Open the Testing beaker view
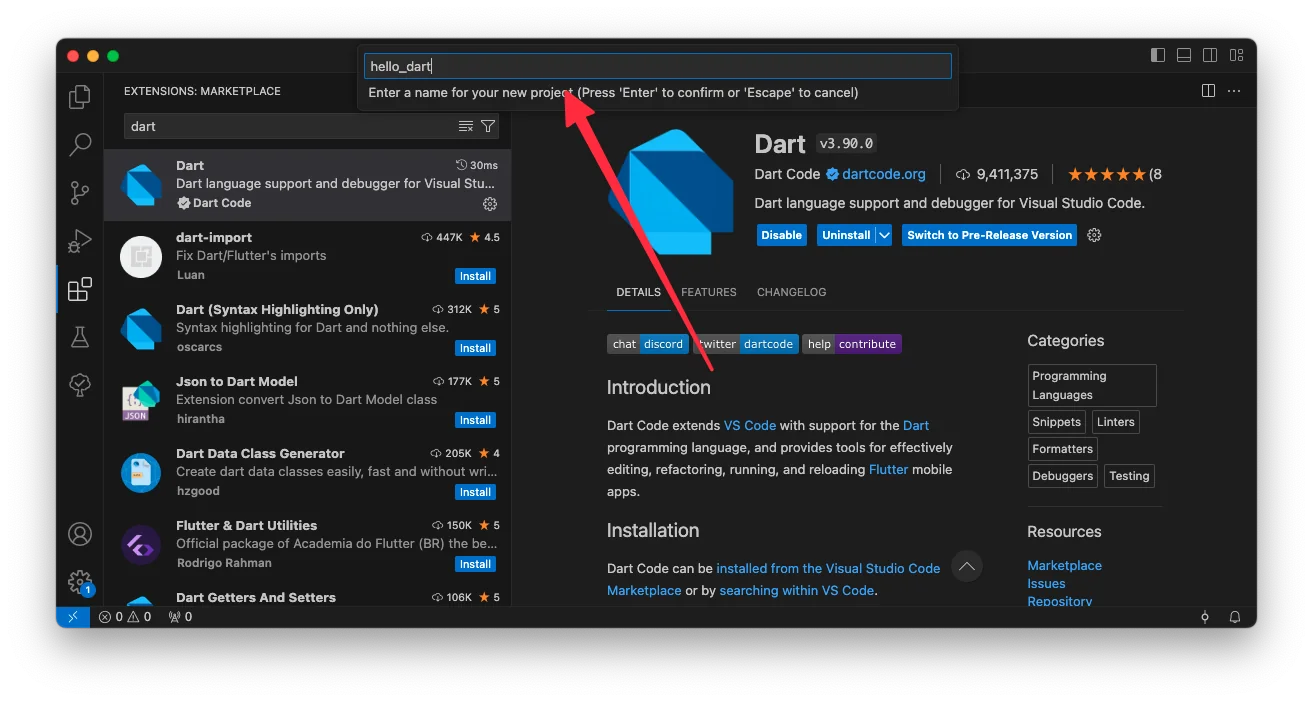The width and height of the screenshot is (1313, 702). pos(80,337)
